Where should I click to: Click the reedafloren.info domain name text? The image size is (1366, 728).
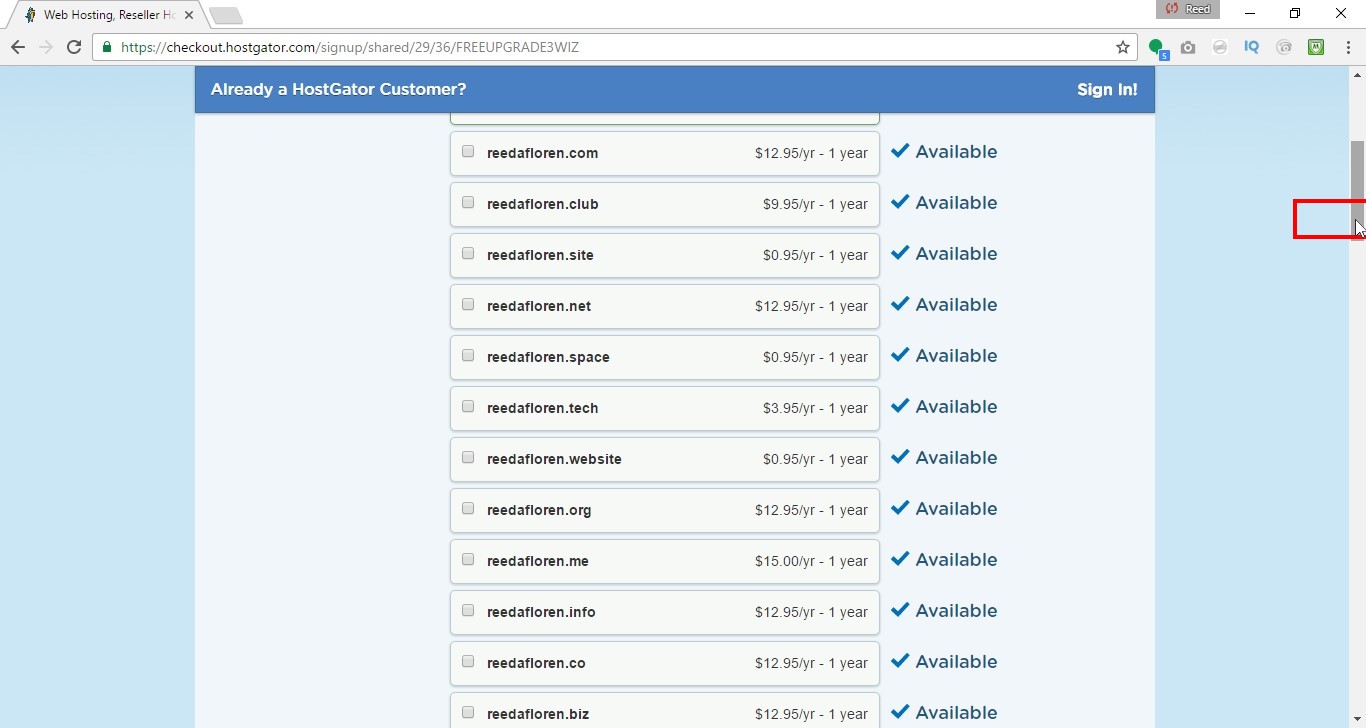point(541,613)
